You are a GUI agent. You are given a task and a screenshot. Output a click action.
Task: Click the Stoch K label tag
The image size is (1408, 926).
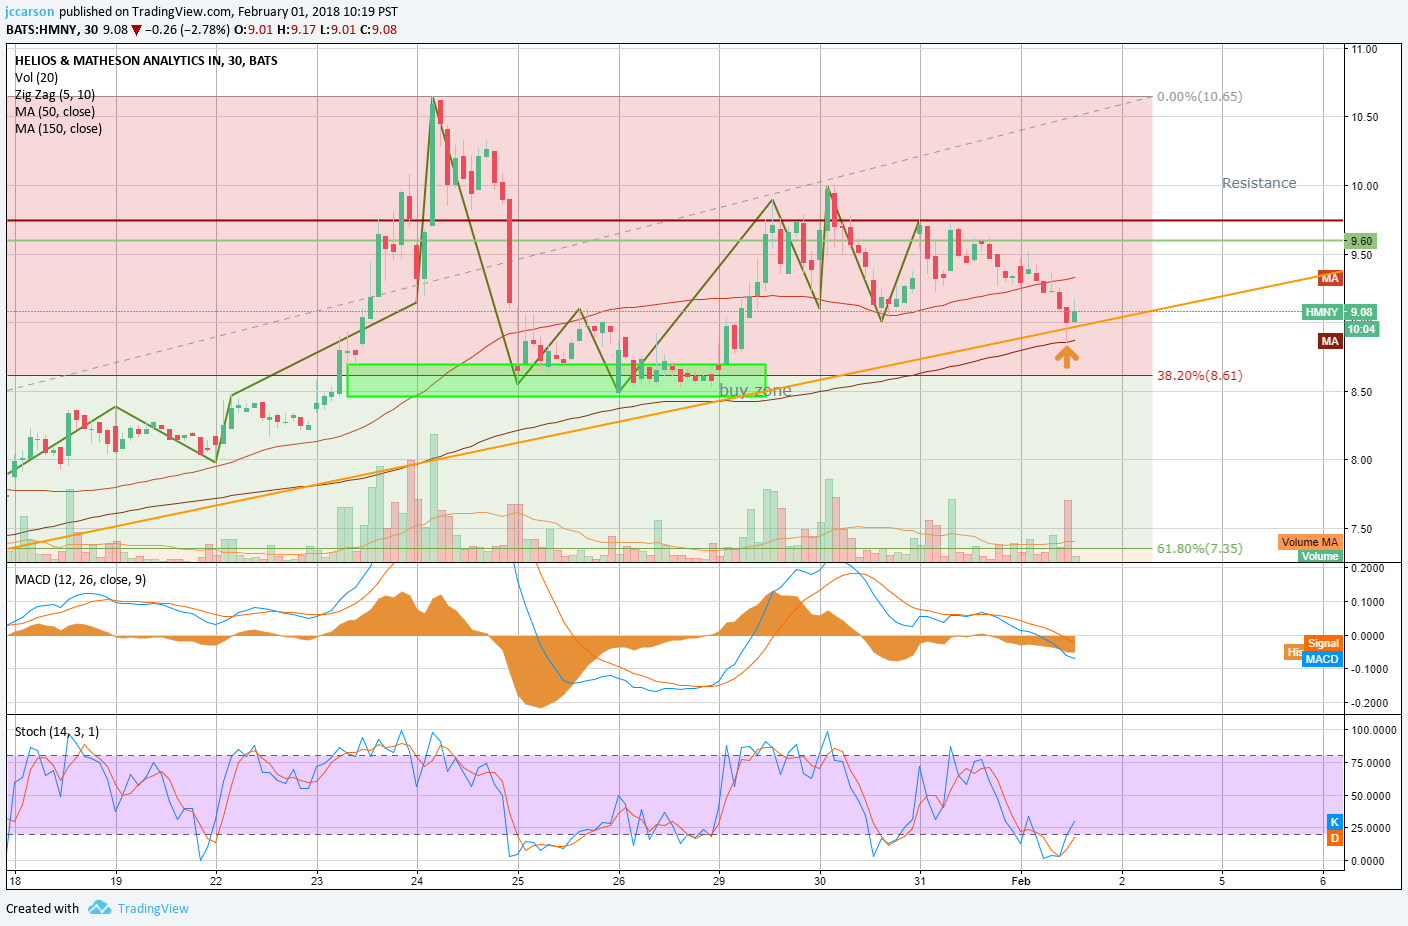1334,822
